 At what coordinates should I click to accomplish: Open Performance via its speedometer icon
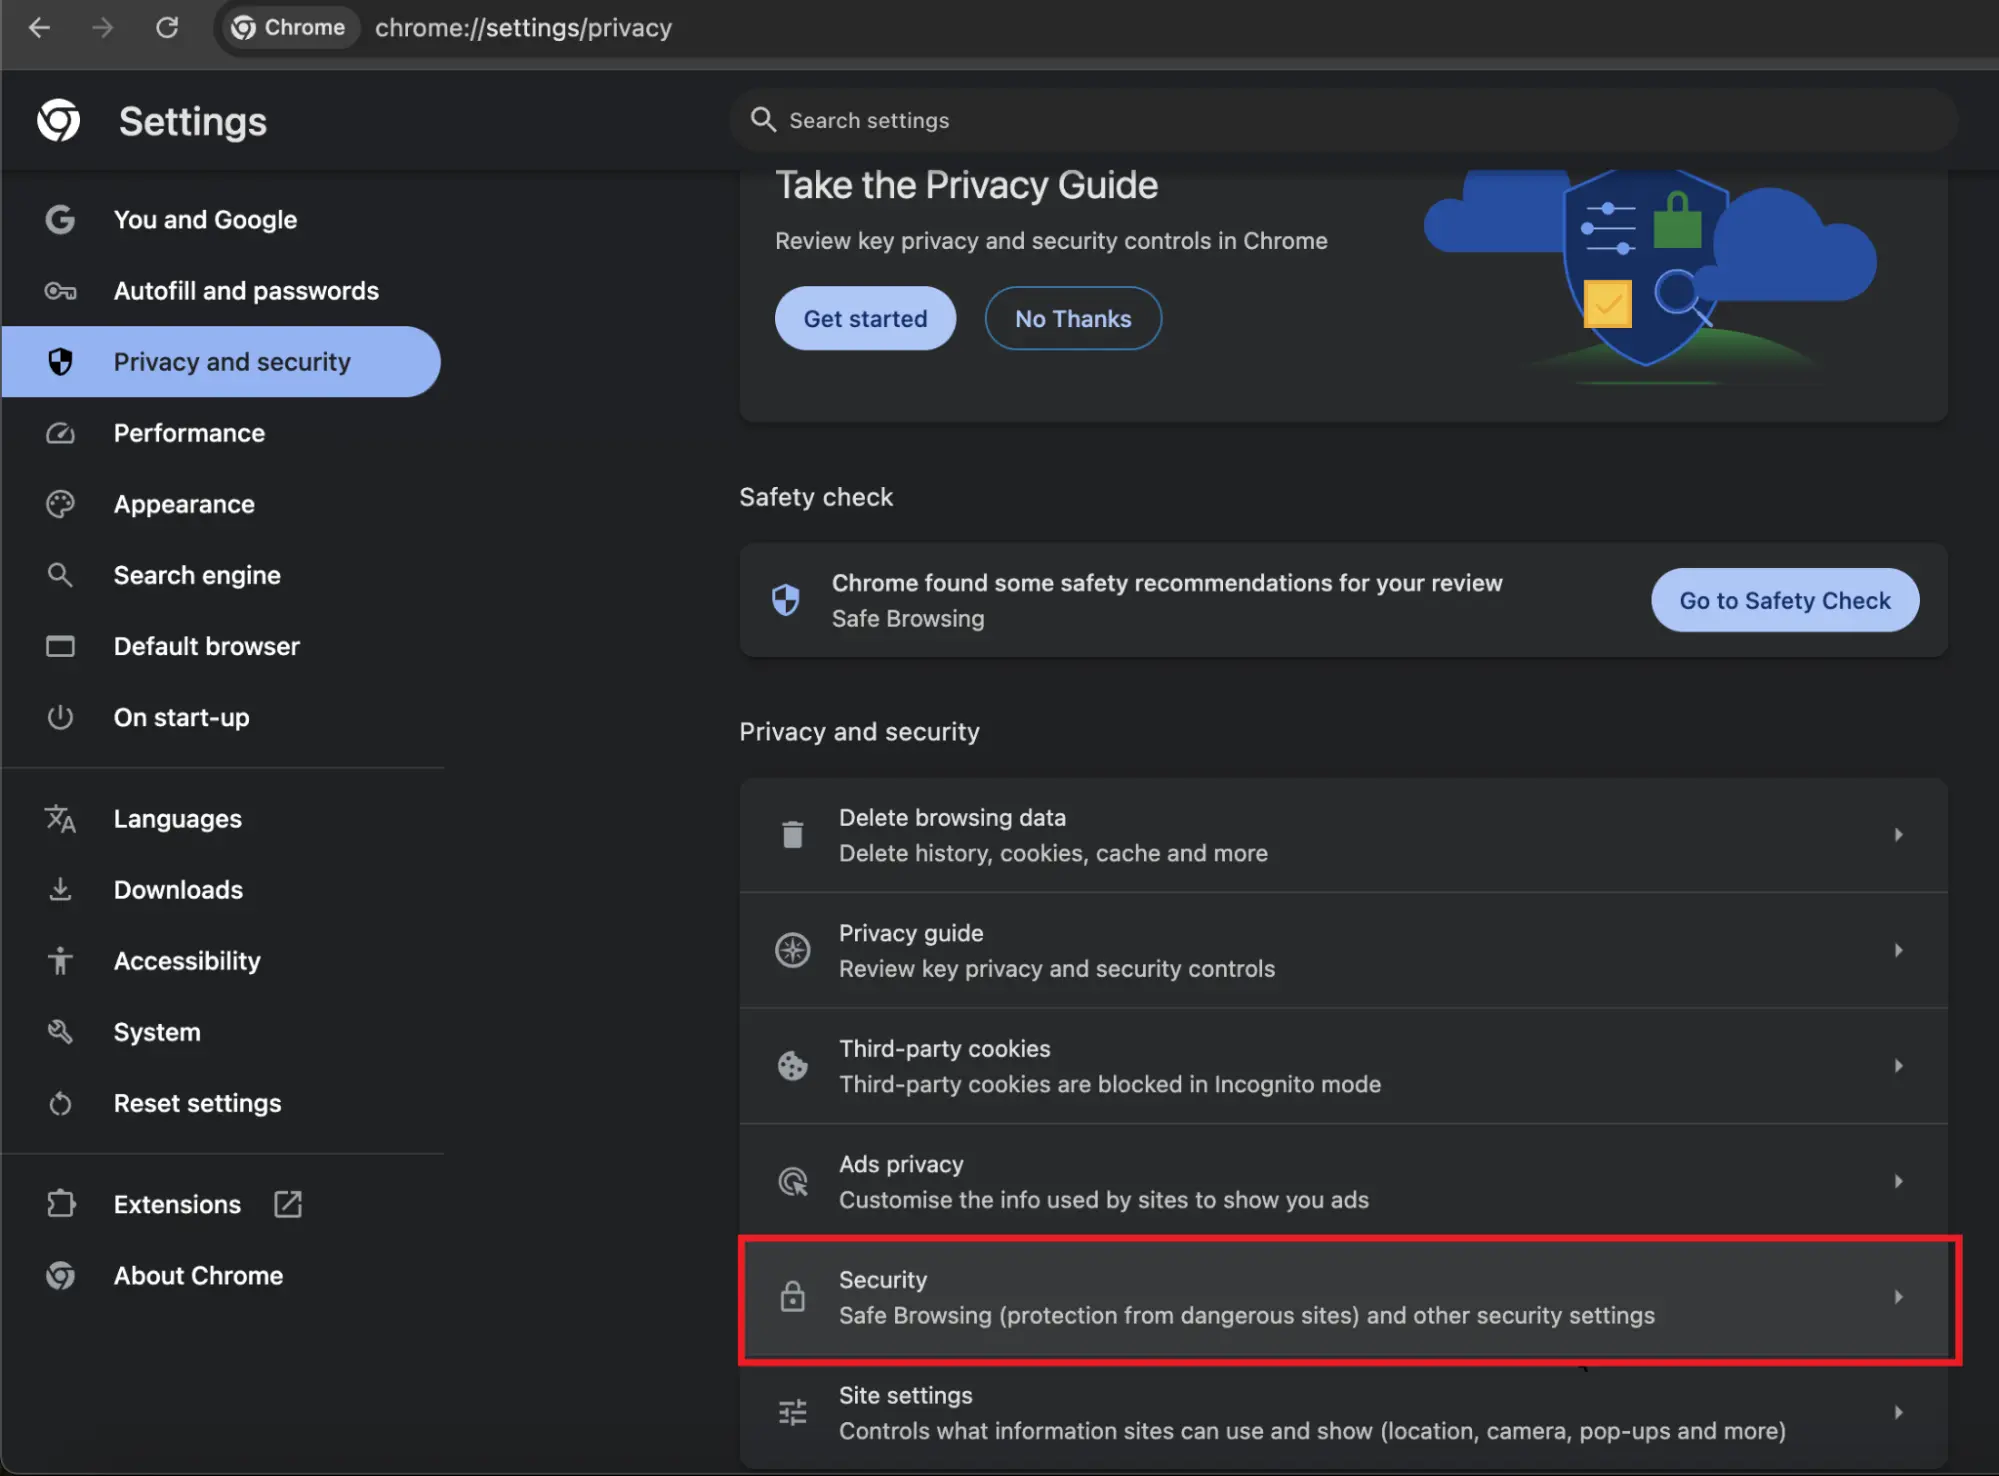coord(61,433)
